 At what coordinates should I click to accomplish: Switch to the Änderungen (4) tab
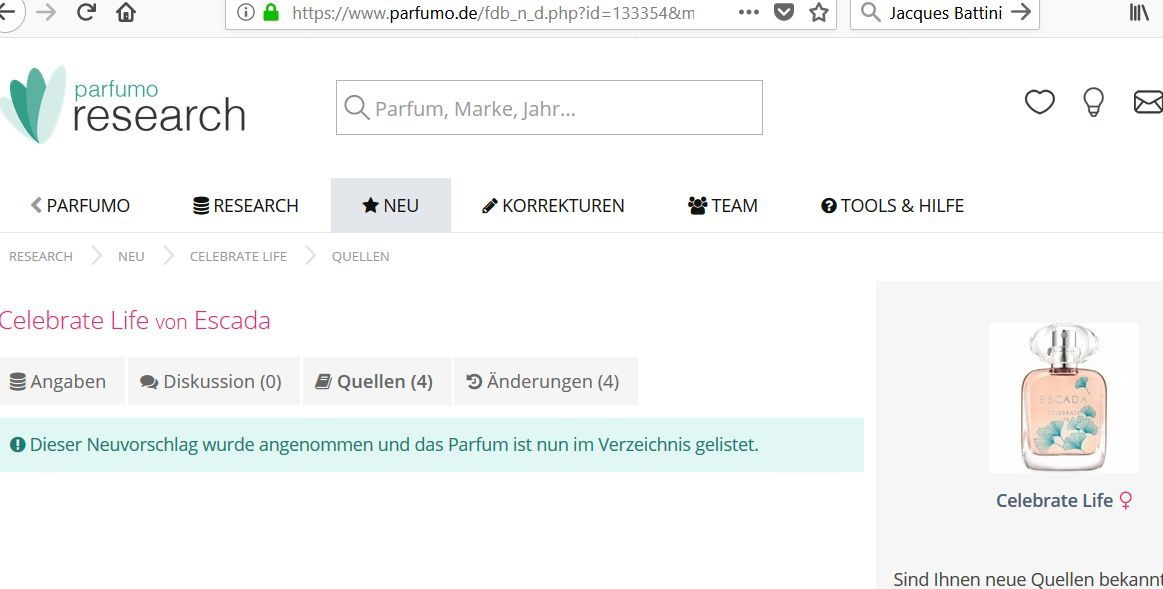[545, 381]
